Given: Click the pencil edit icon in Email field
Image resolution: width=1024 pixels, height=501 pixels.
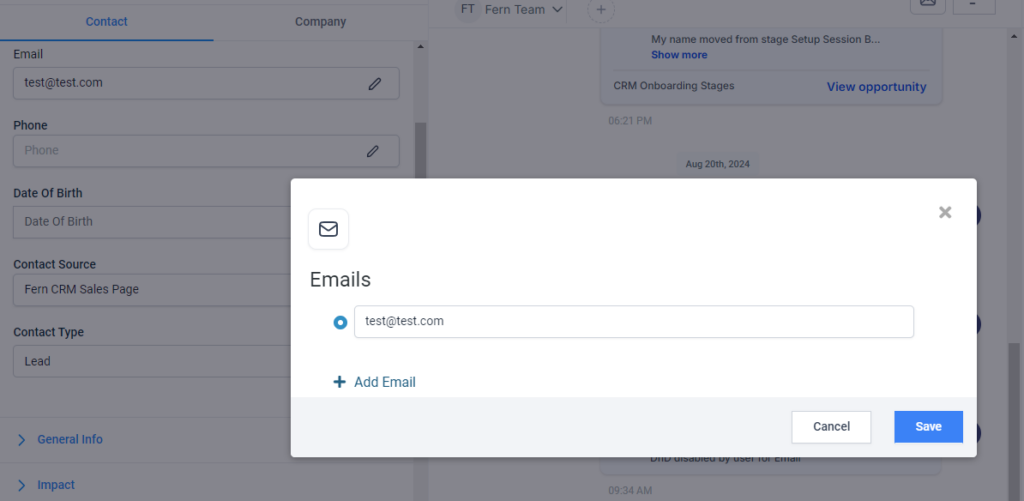Looking at the screenshot, I should click(x=374, y=84).
